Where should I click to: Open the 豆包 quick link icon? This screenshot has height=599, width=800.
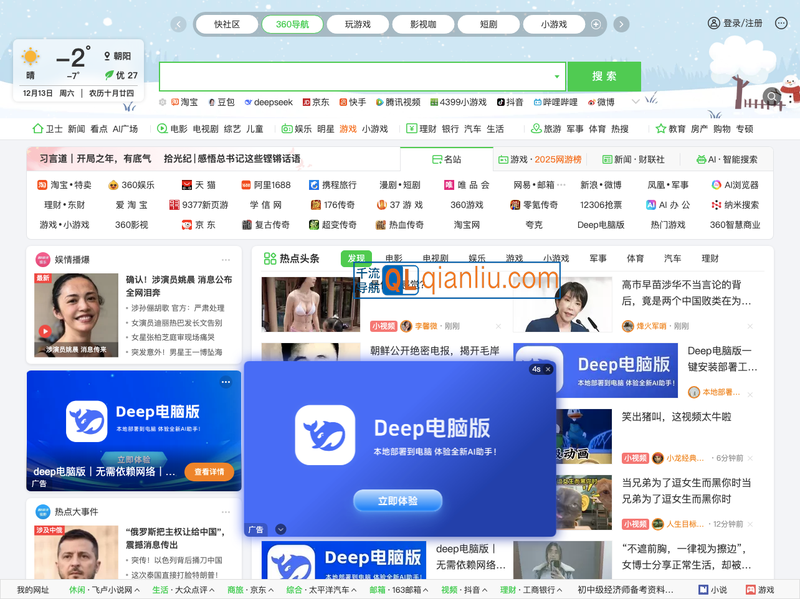point(210,101)
